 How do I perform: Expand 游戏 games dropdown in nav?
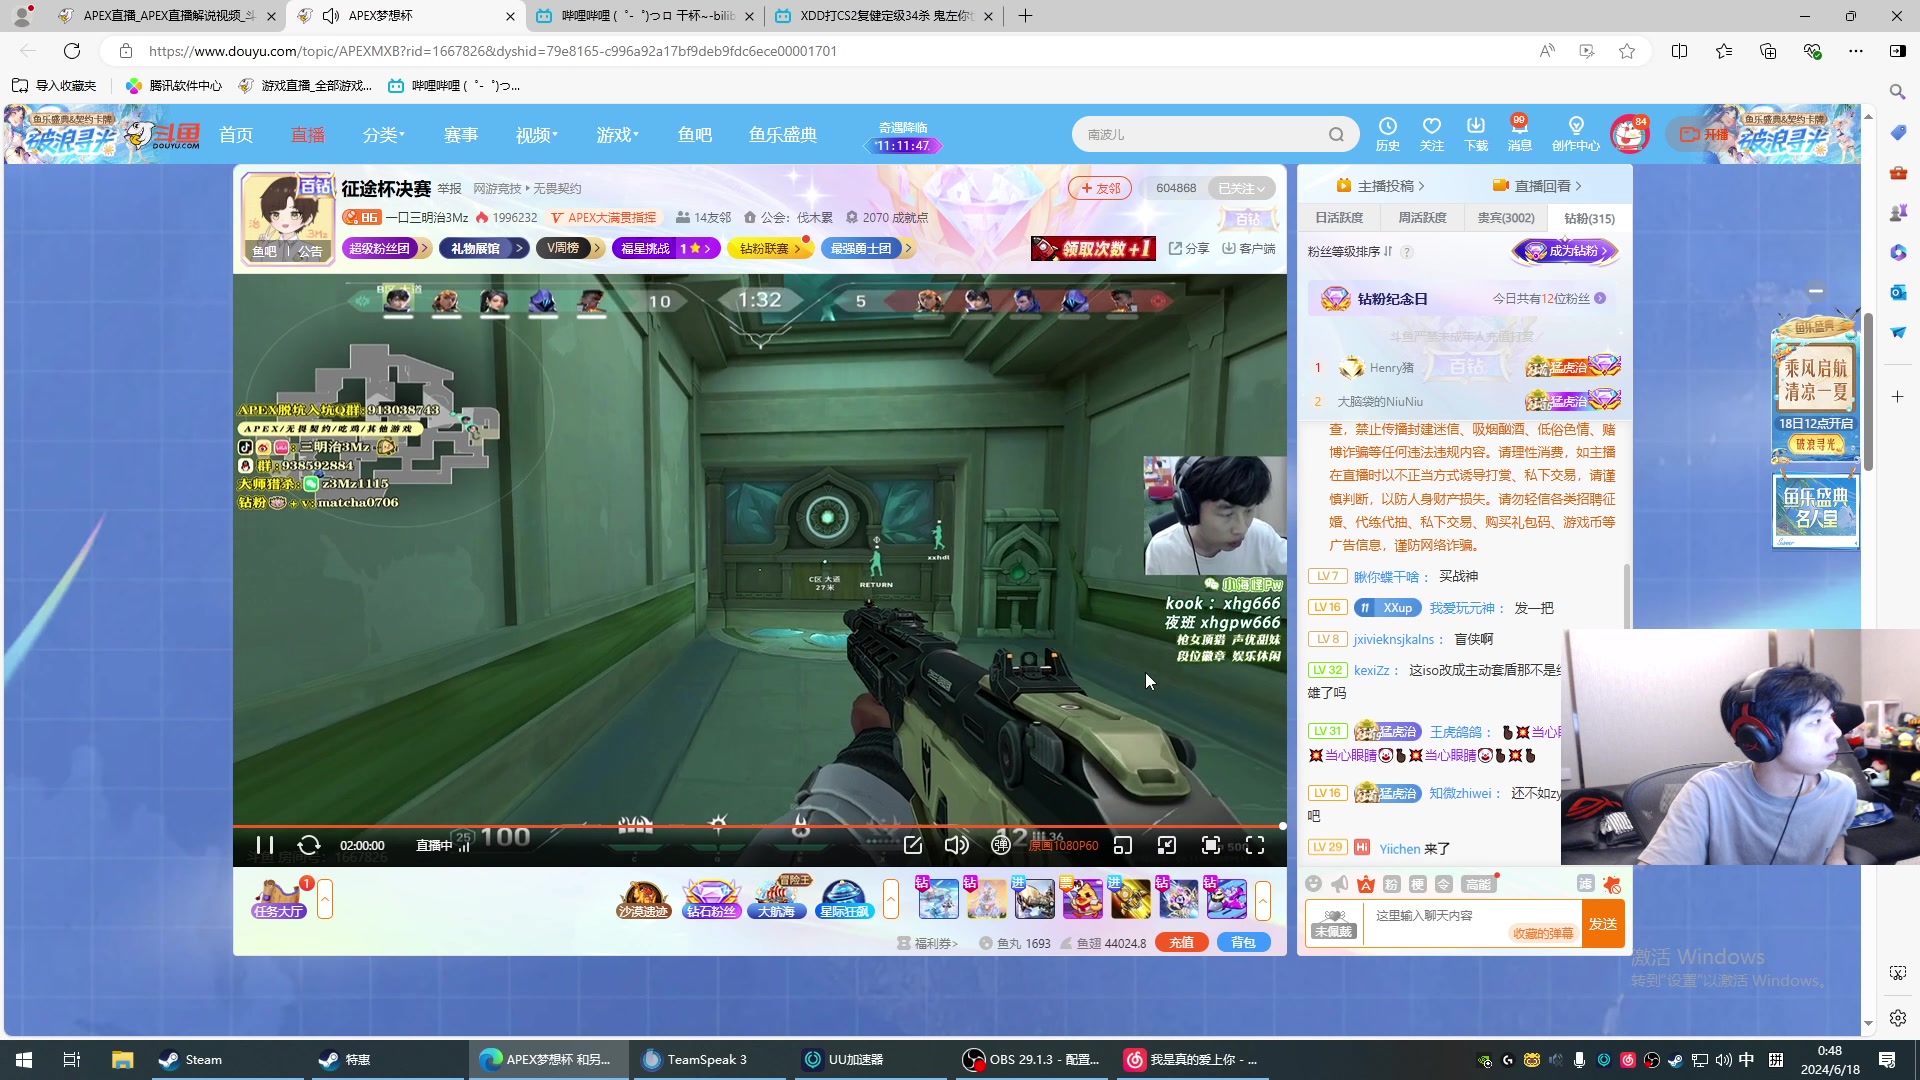(617, 135)
